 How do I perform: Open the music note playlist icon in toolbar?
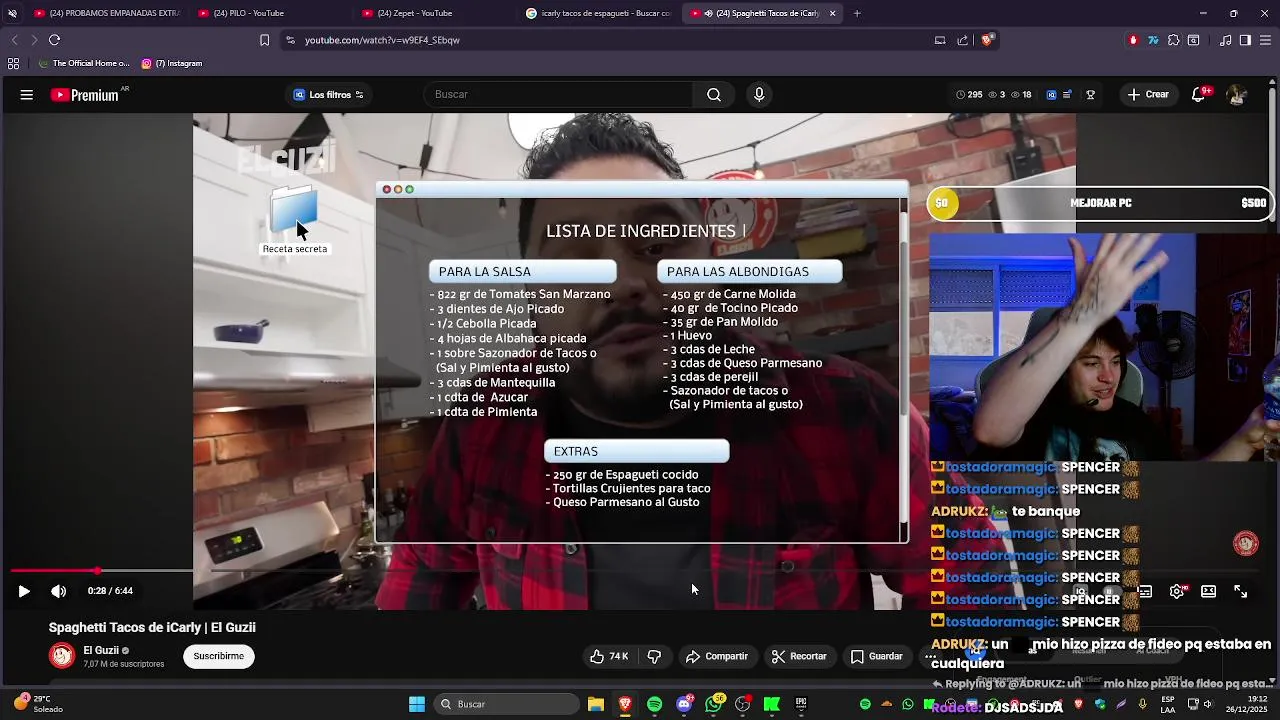1226,40
